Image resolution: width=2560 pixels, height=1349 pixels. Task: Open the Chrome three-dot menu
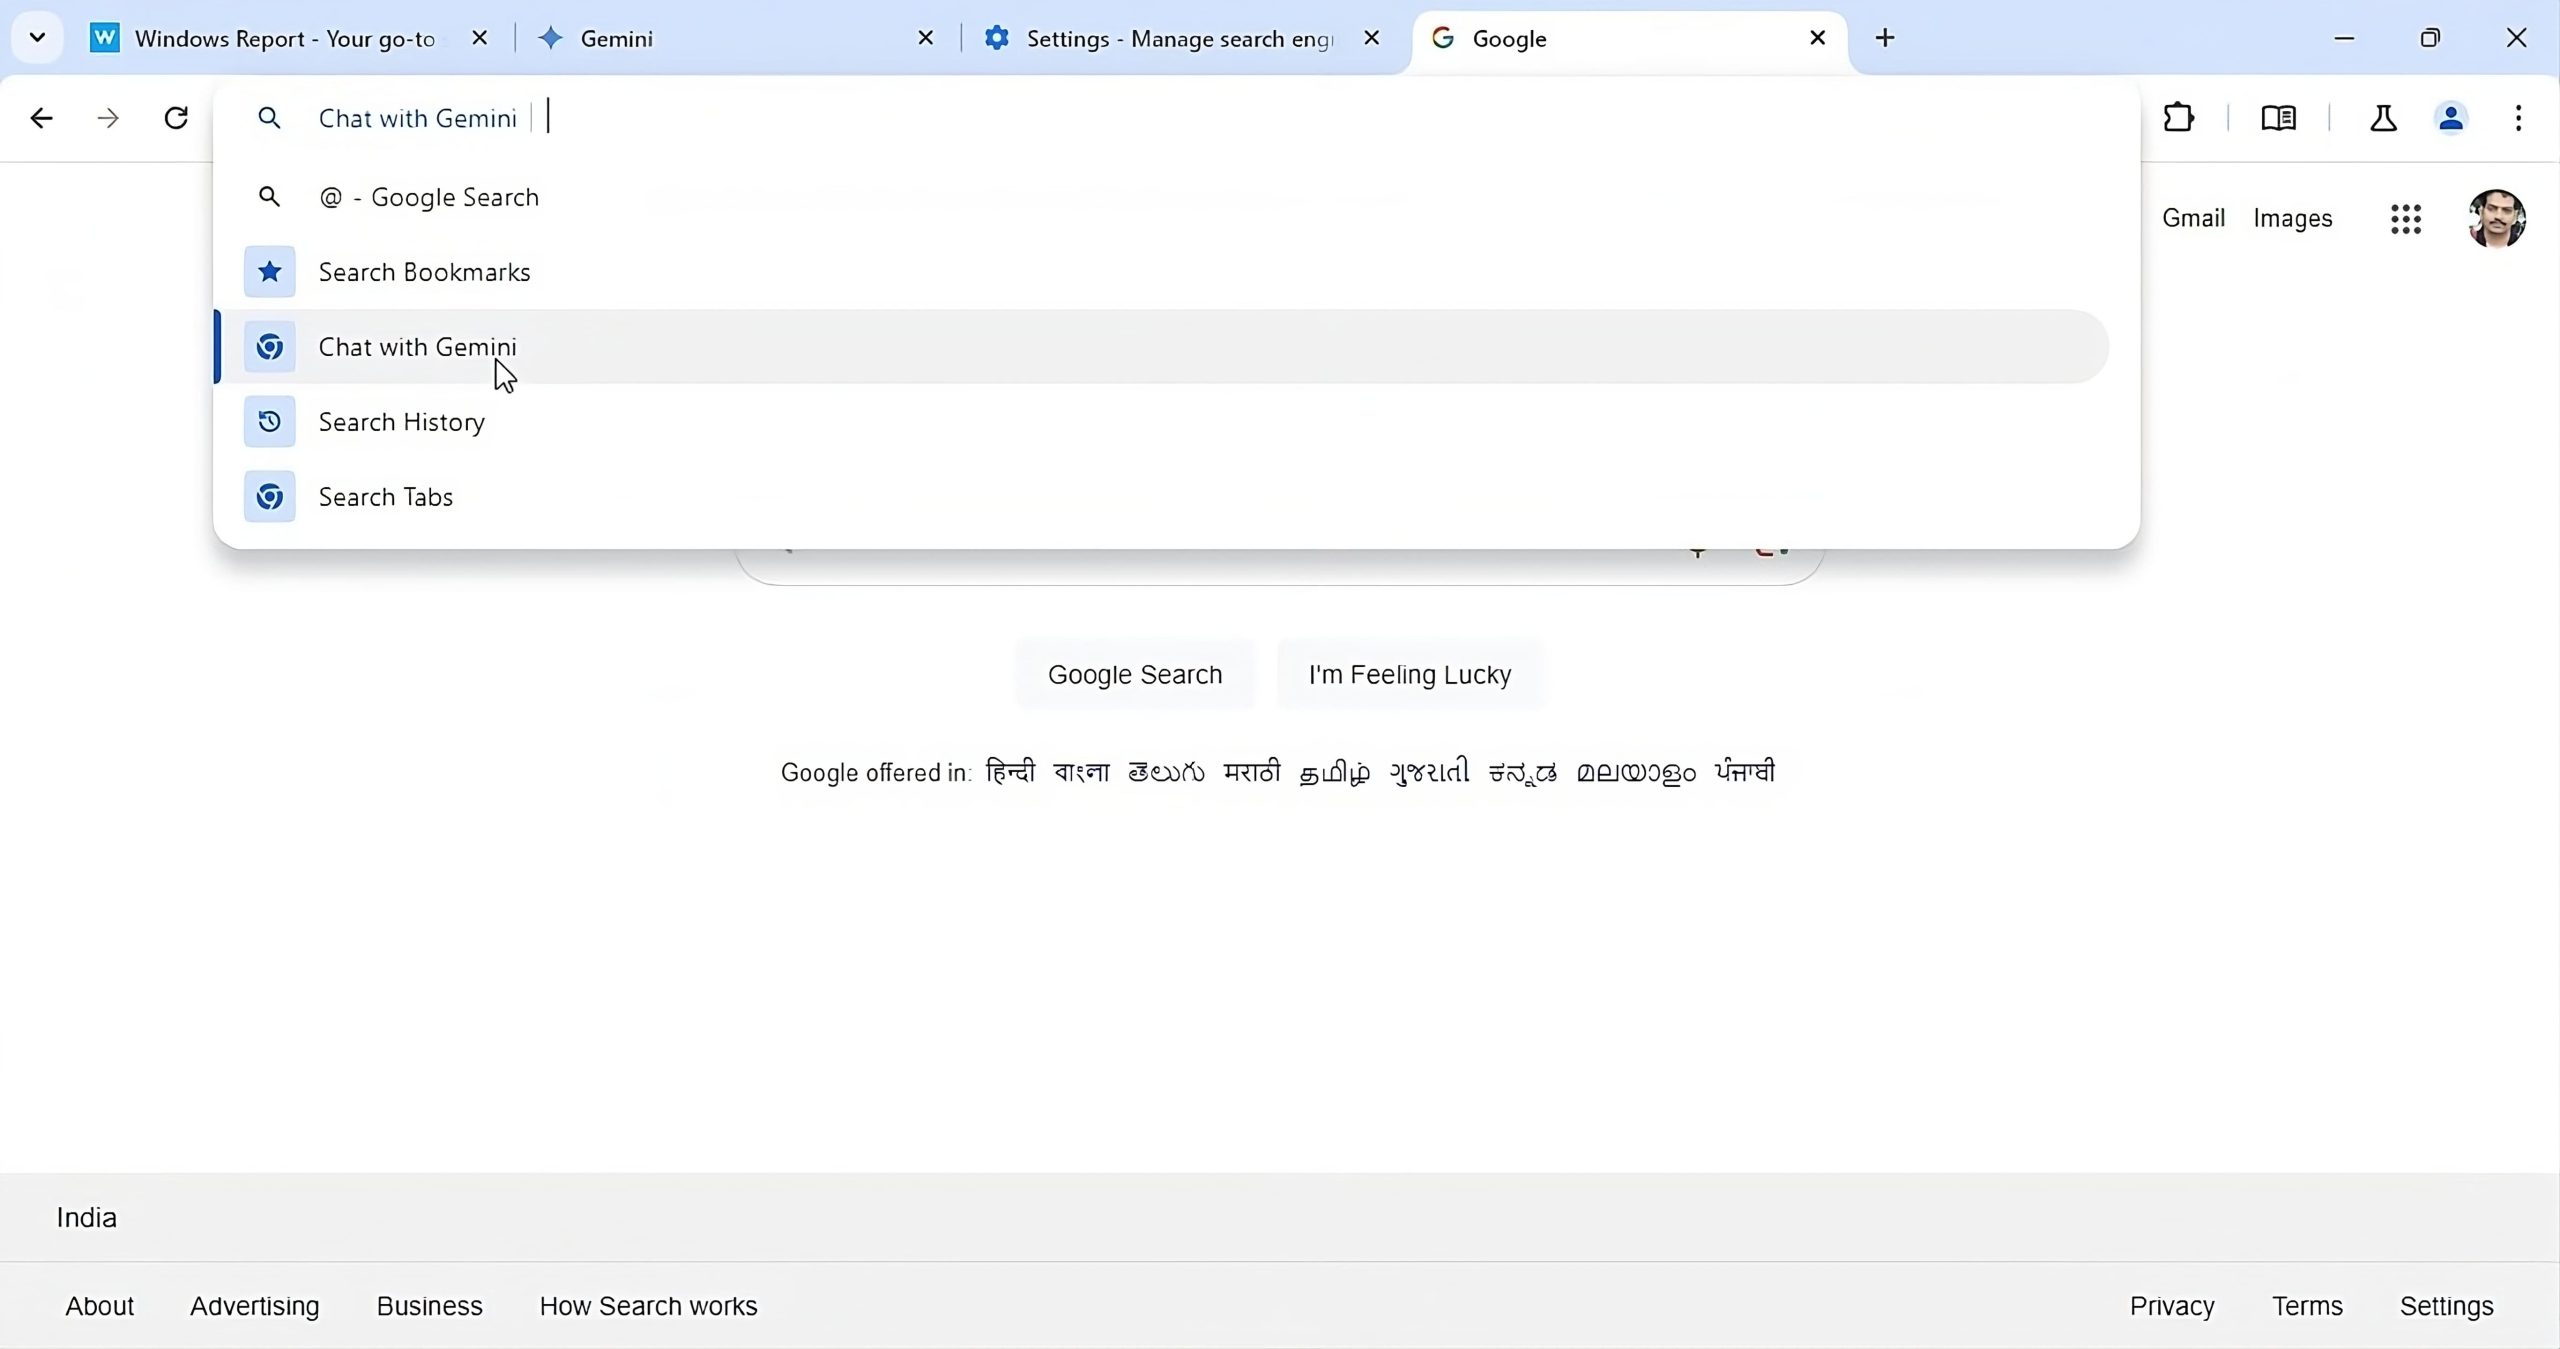click(x=2518, y=118)
